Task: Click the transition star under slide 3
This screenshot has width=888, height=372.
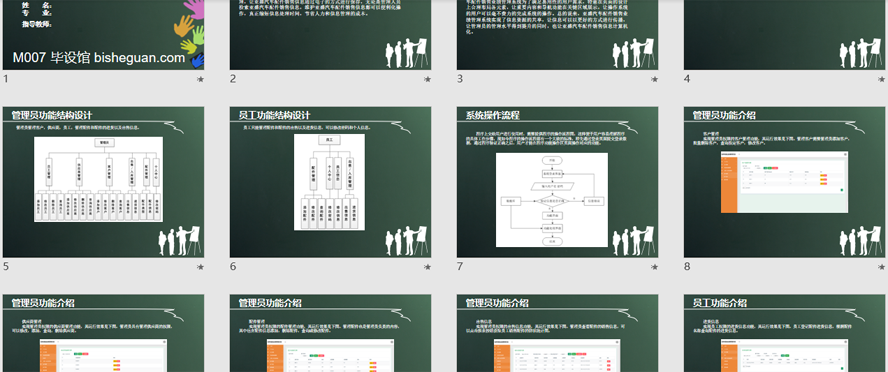Action: tap(655, 80)
